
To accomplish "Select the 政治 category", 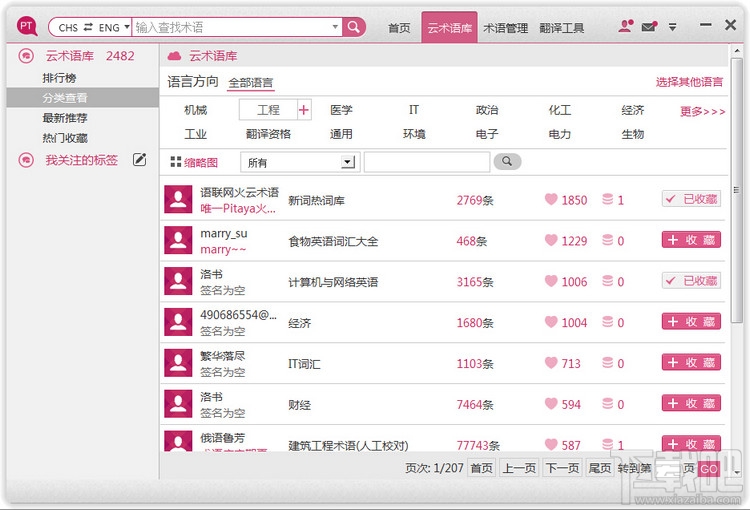I will tap(487, 110).
